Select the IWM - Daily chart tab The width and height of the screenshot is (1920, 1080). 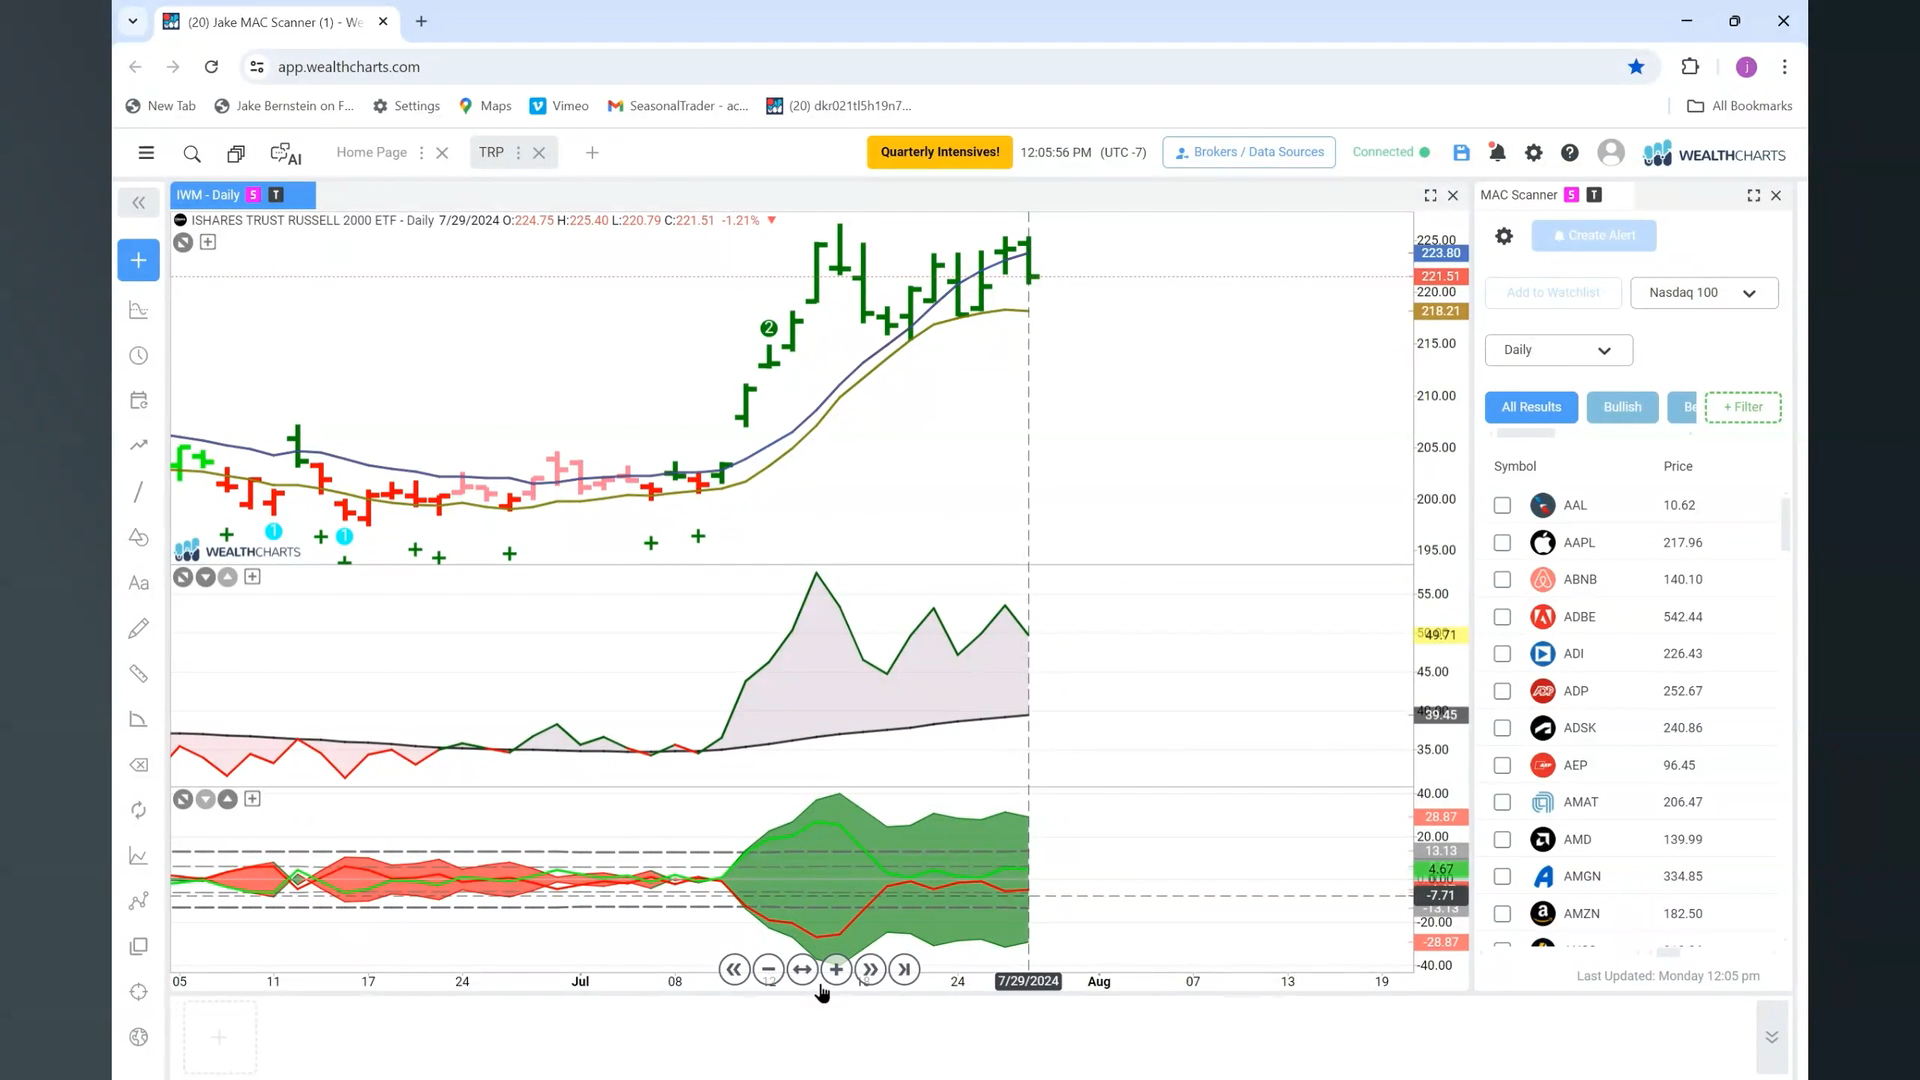[243, 195]
